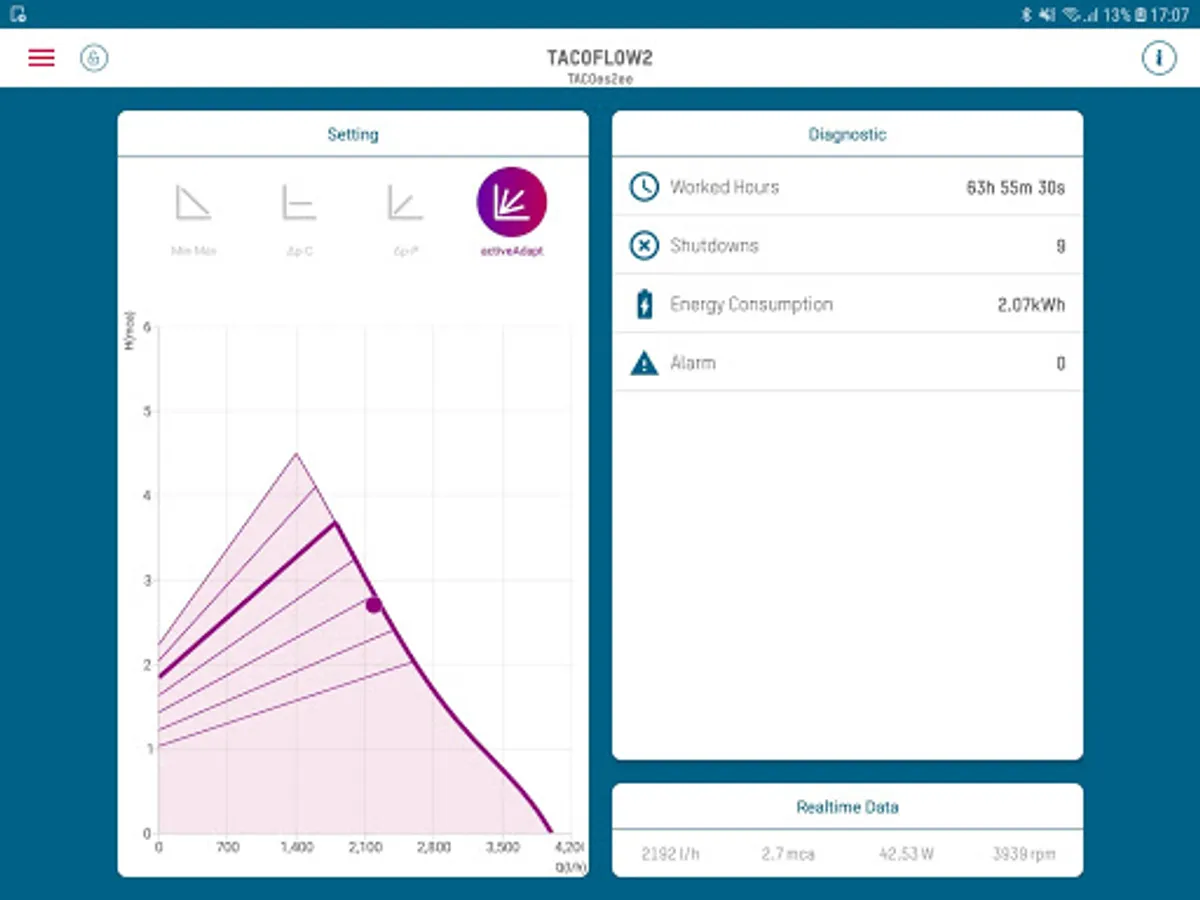Tap the Setting panel header
Viewport: 1200px width, 900px height.
coord(353,134)
